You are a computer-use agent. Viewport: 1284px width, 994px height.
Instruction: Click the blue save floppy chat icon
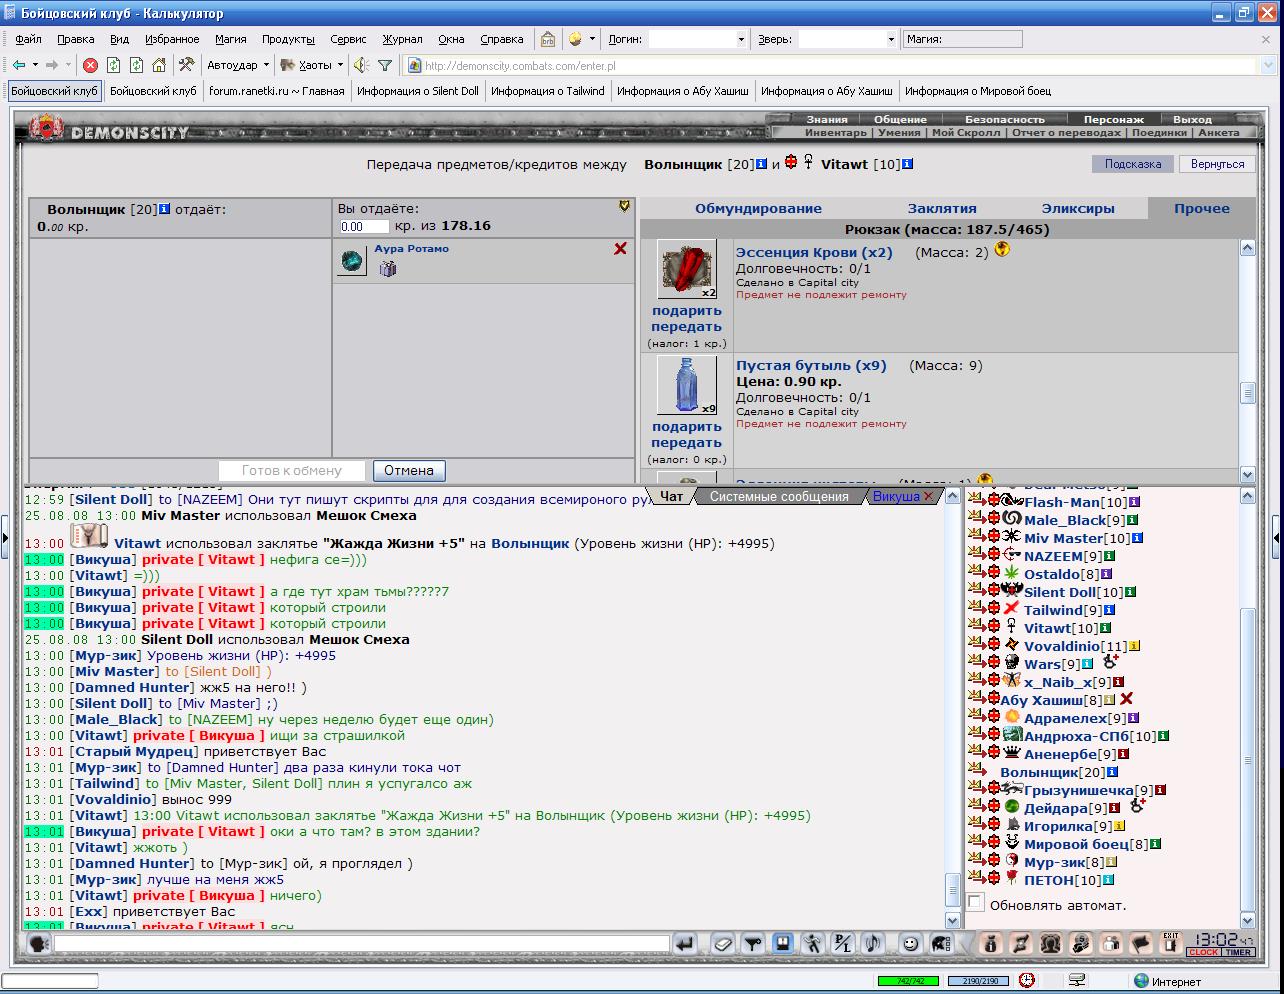pyautogui.click(x=782, y=943)
